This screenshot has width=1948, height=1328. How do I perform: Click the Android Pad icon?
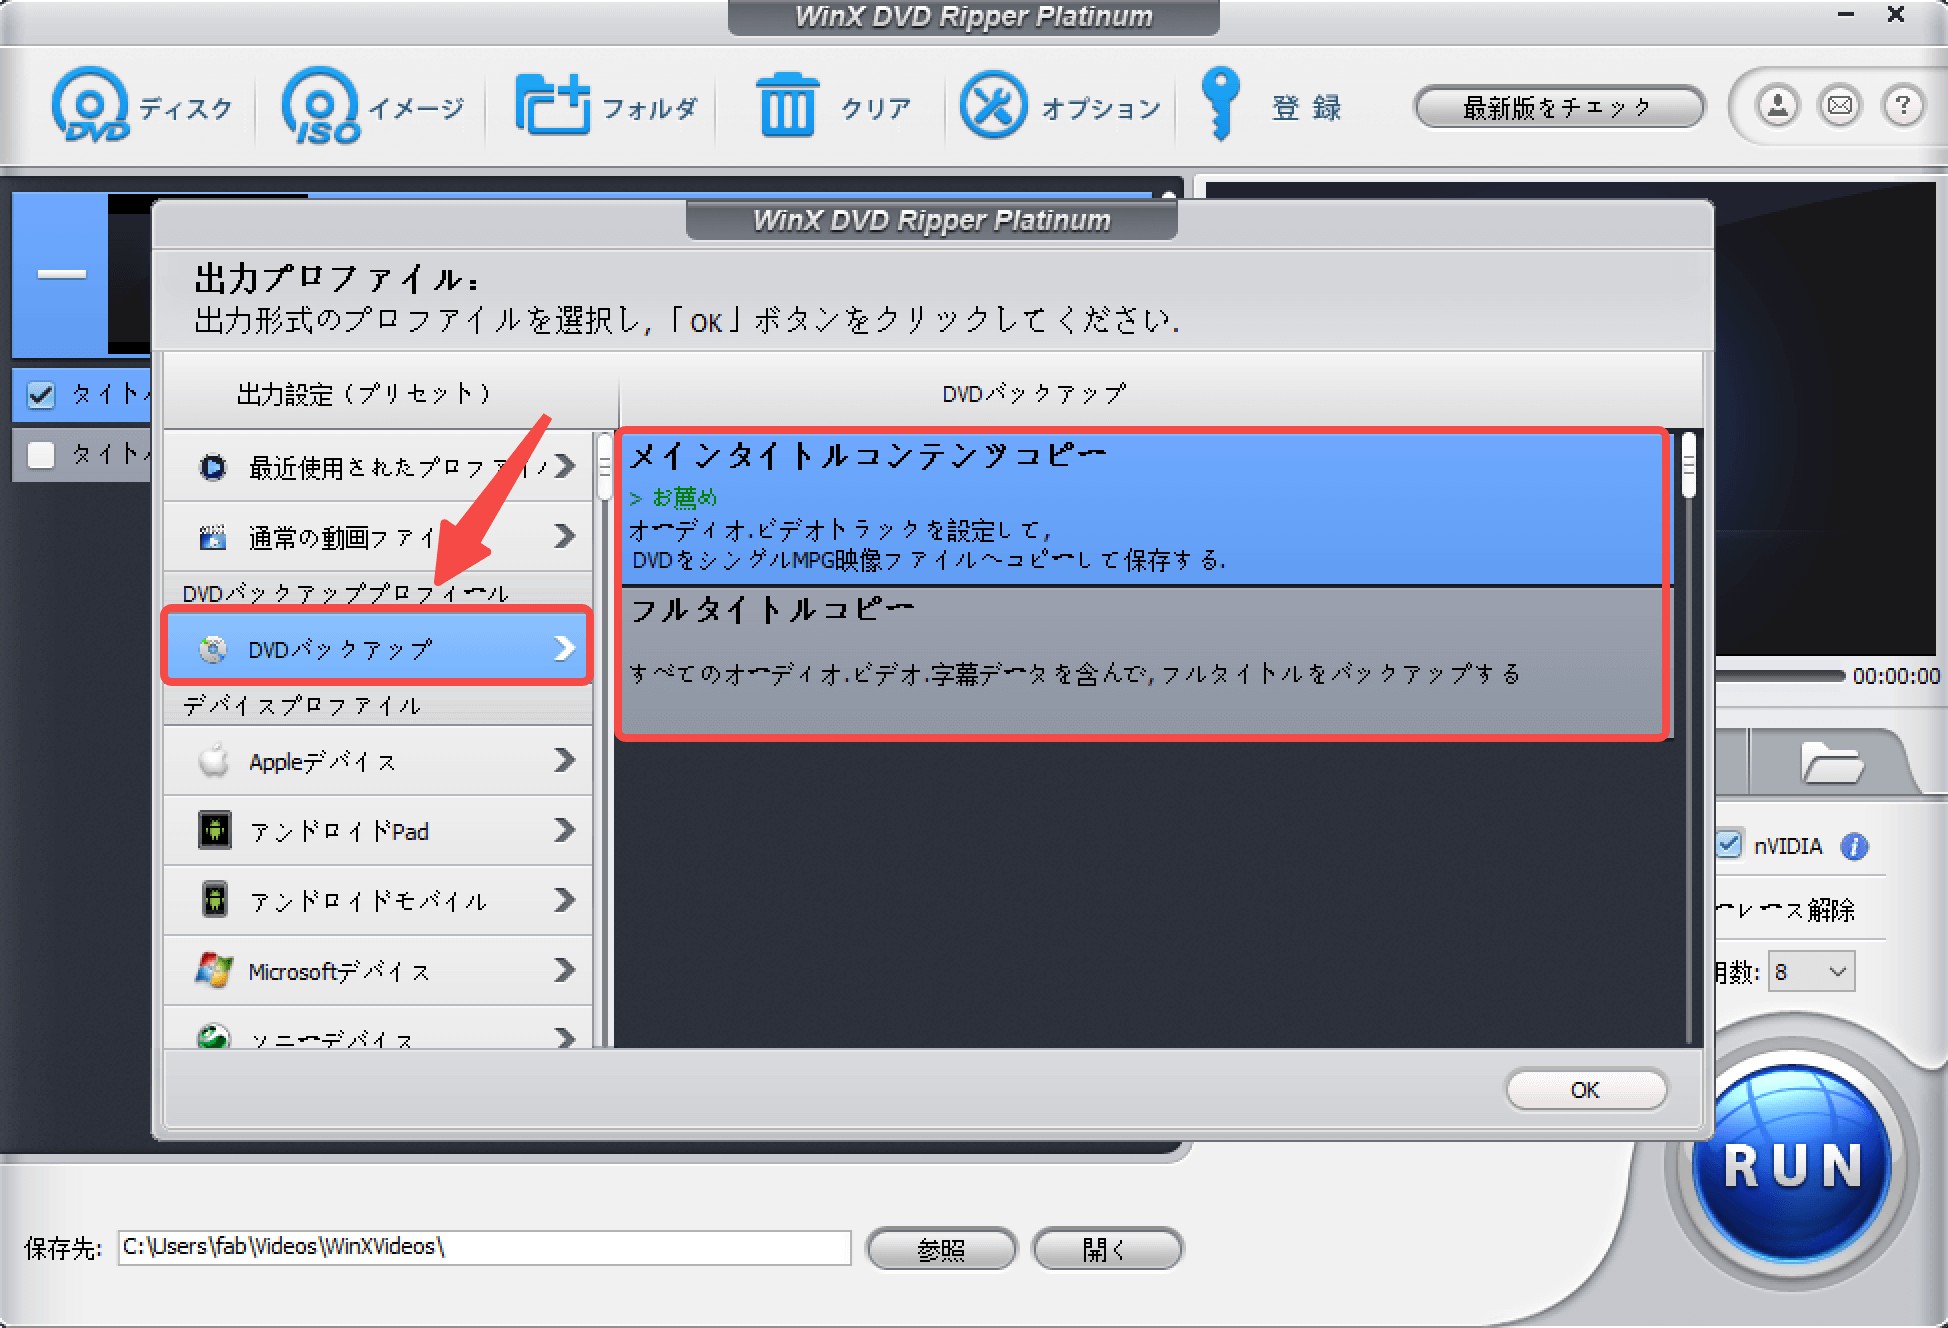pyautogui.click(x=214, y=830)
